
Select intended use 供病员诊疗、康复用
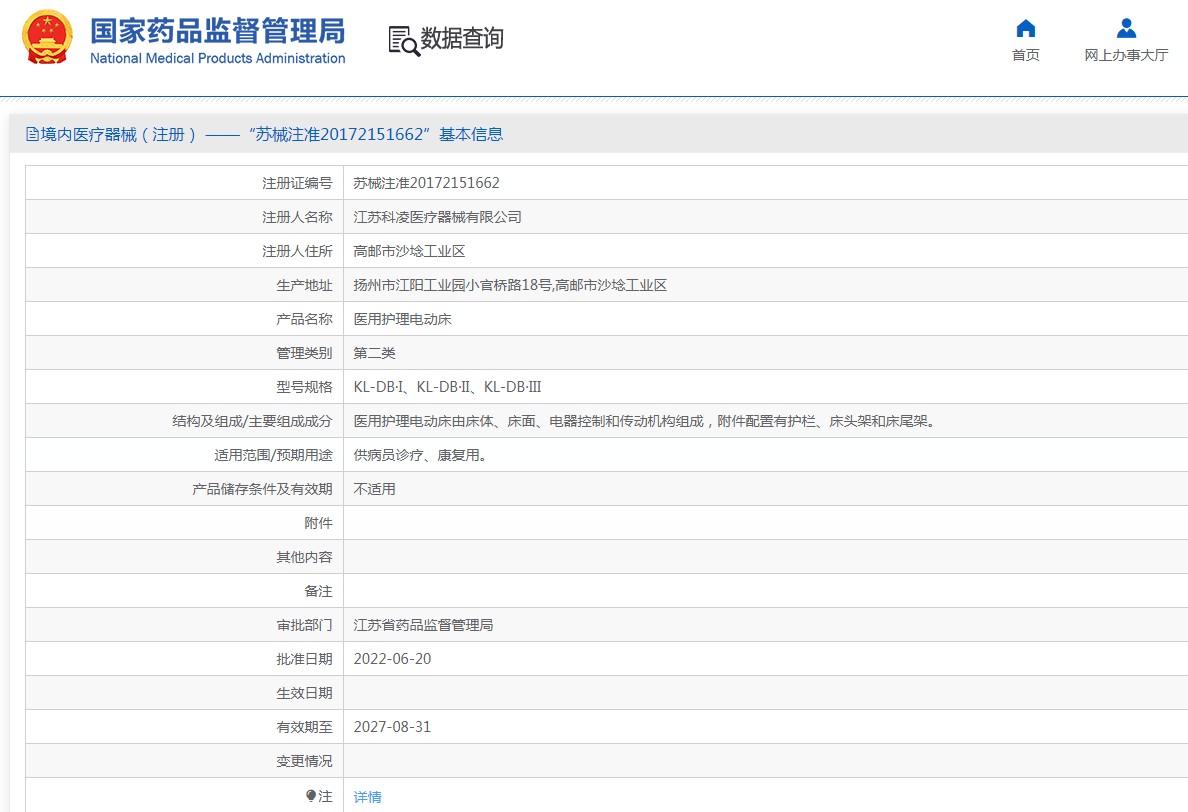coord(420,455)
